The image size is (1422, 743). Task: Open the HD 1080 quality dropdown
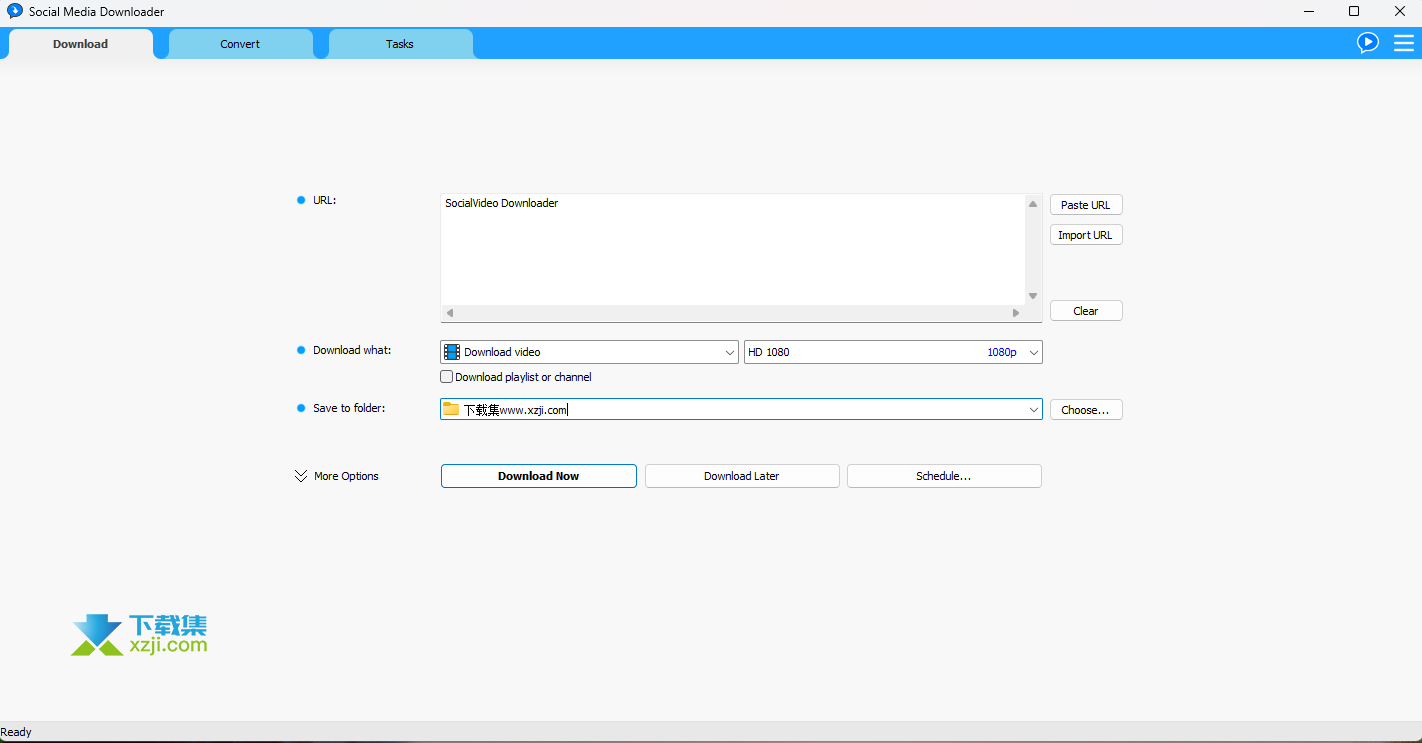[x=893, y=352]
